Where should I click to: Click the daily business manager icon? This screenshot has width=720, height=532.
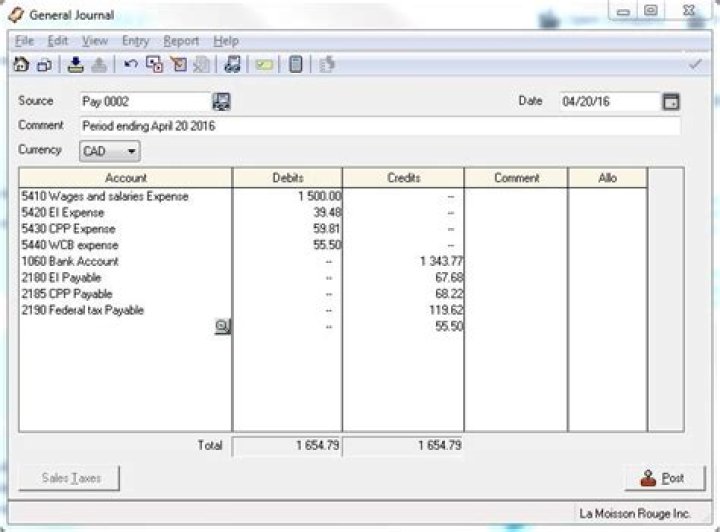point(45,66)
